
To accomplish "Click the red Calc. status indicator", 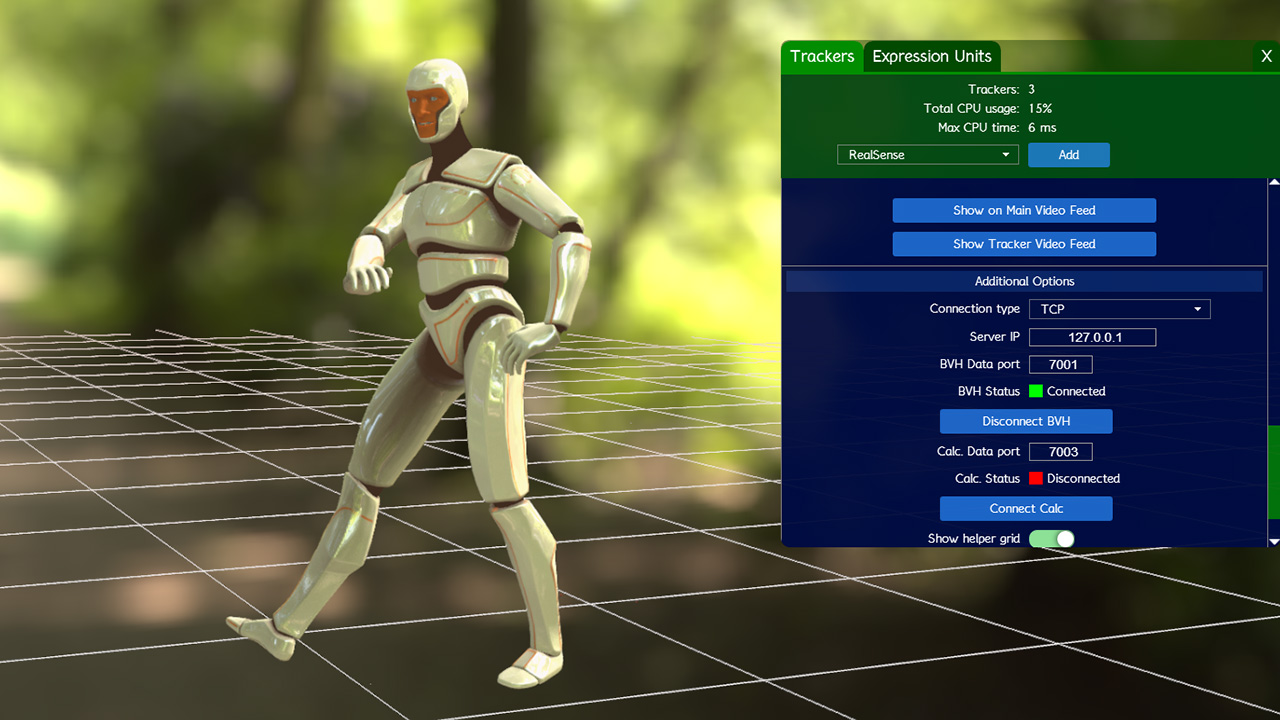I will point(1036,478).
